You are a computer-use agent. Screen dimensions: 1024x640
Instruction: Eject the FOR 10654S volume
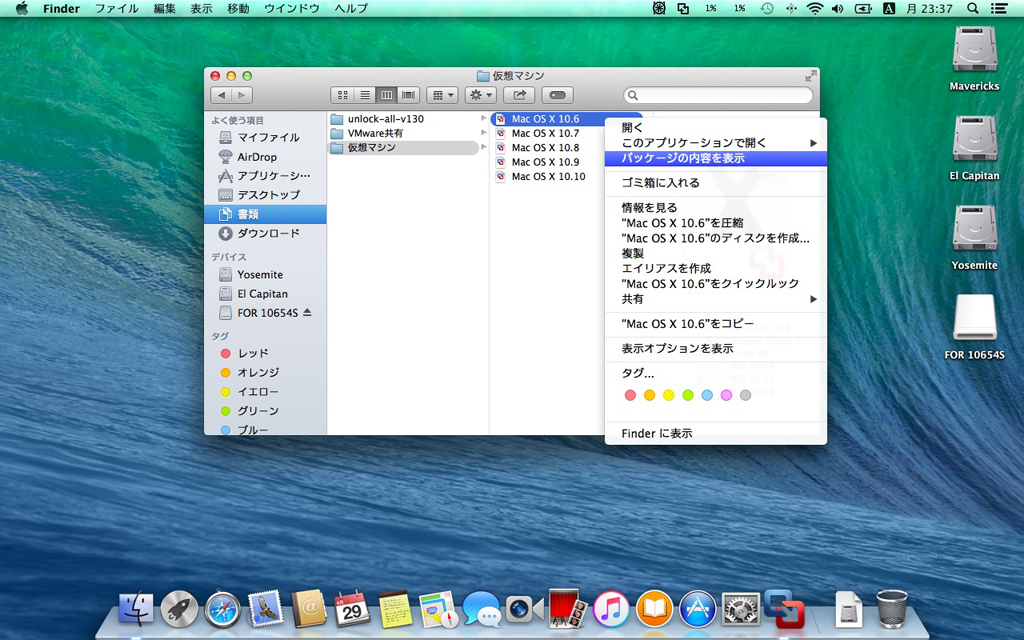308,313
